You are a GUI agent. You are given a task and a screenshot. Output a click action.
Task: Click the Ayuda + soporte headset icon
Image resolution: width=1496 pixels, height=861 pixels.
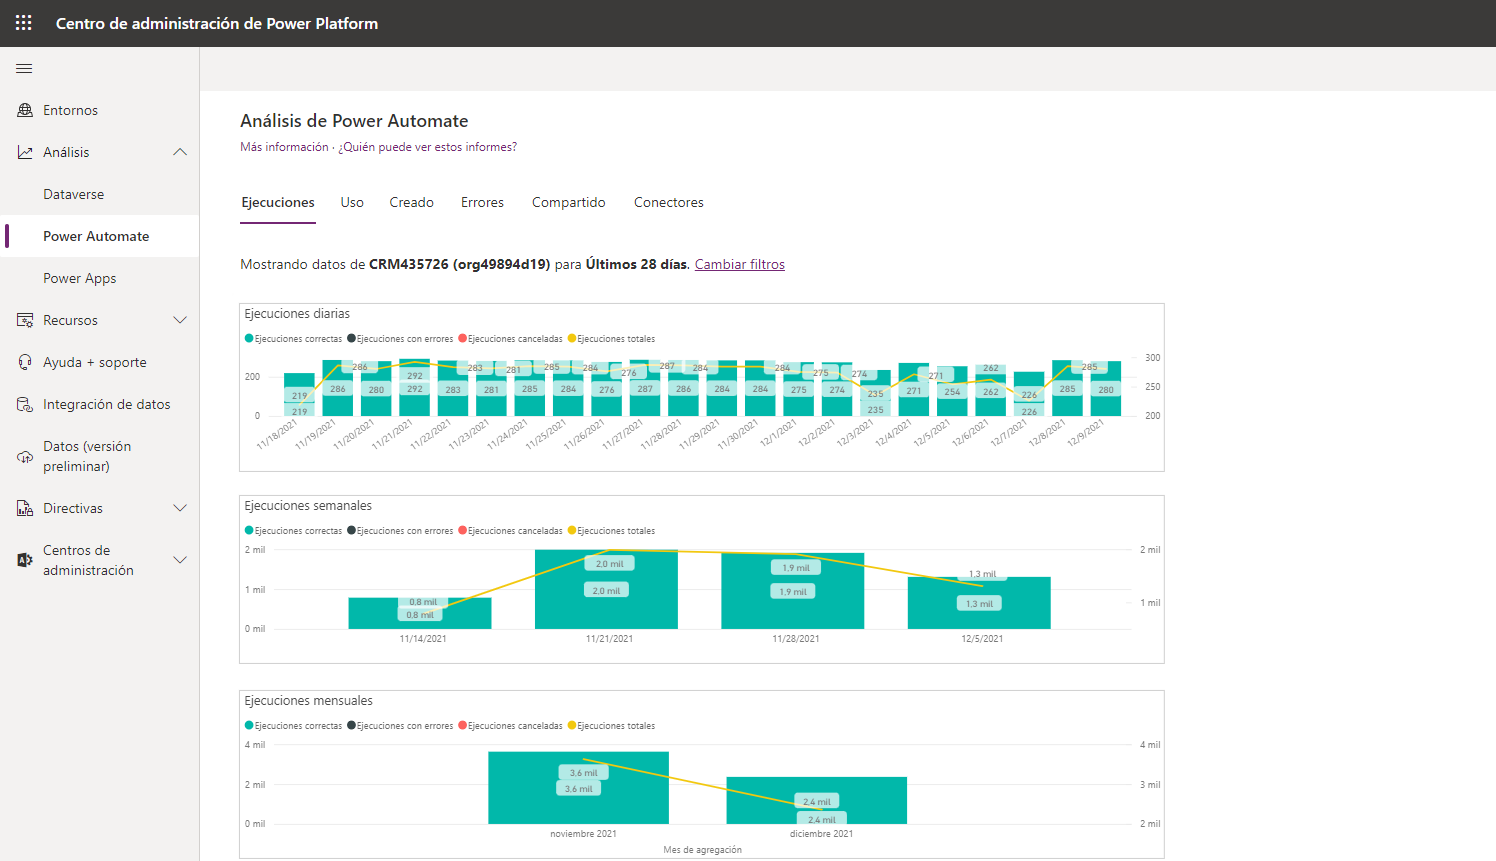25,362
